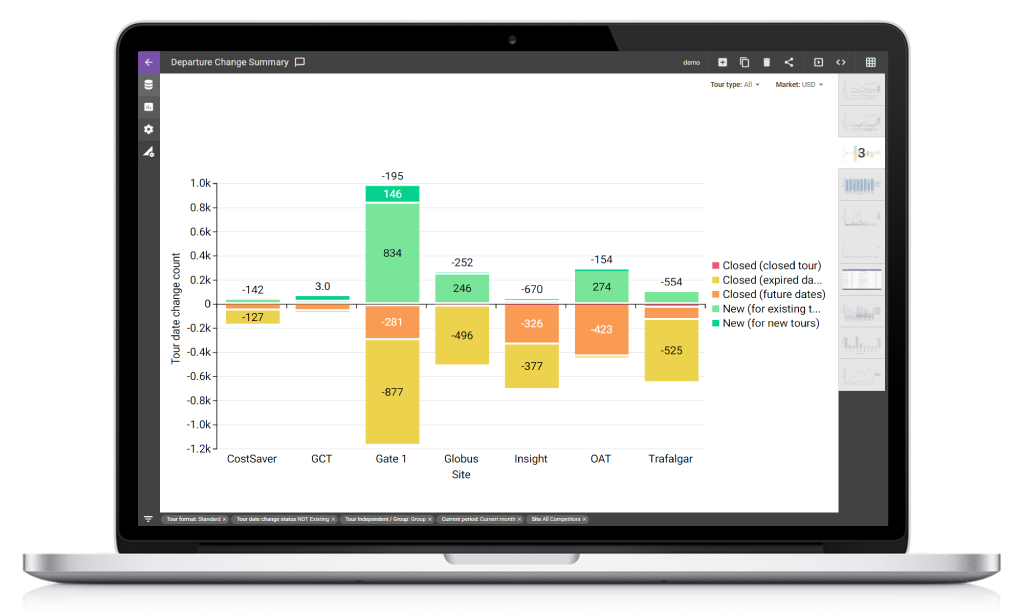The image size is (1024, 614).
Task: Select the second slide thumbnail
Action: pos(861,121)
